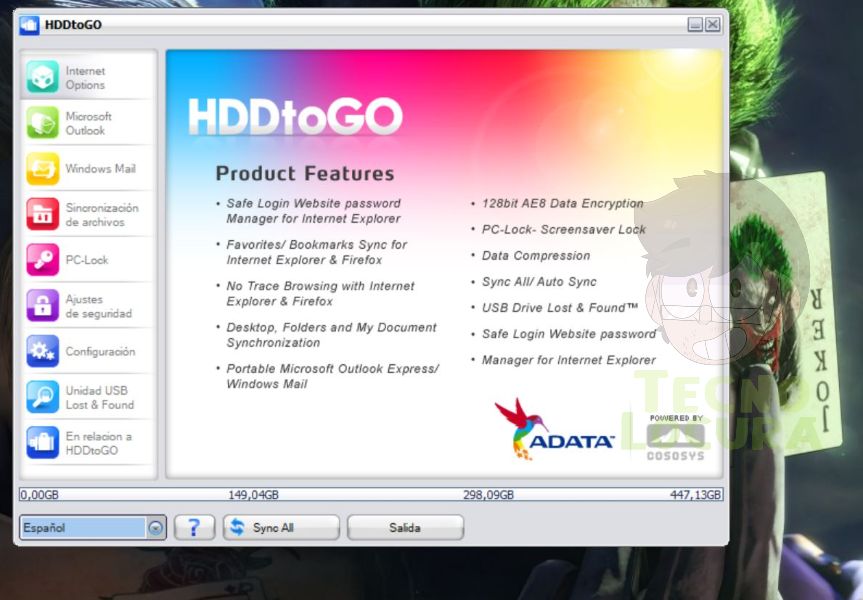Click the Microsoft Outlook green icon
Screen dimensions: 863x600
click(42, 123)
